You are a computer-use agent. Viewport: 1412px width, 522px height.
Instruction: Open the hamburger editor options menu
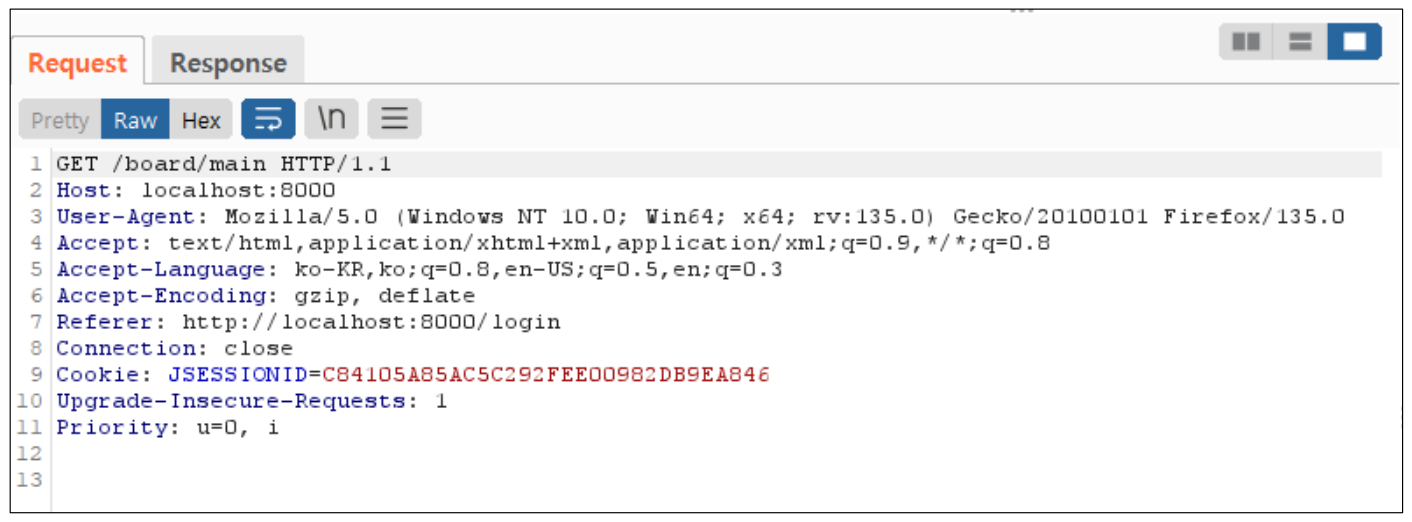point(394,120)
